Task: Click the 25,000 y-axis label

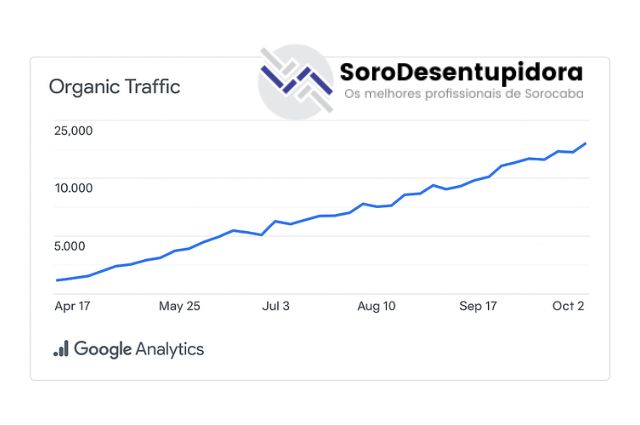Action: click(x=73, y=130)
